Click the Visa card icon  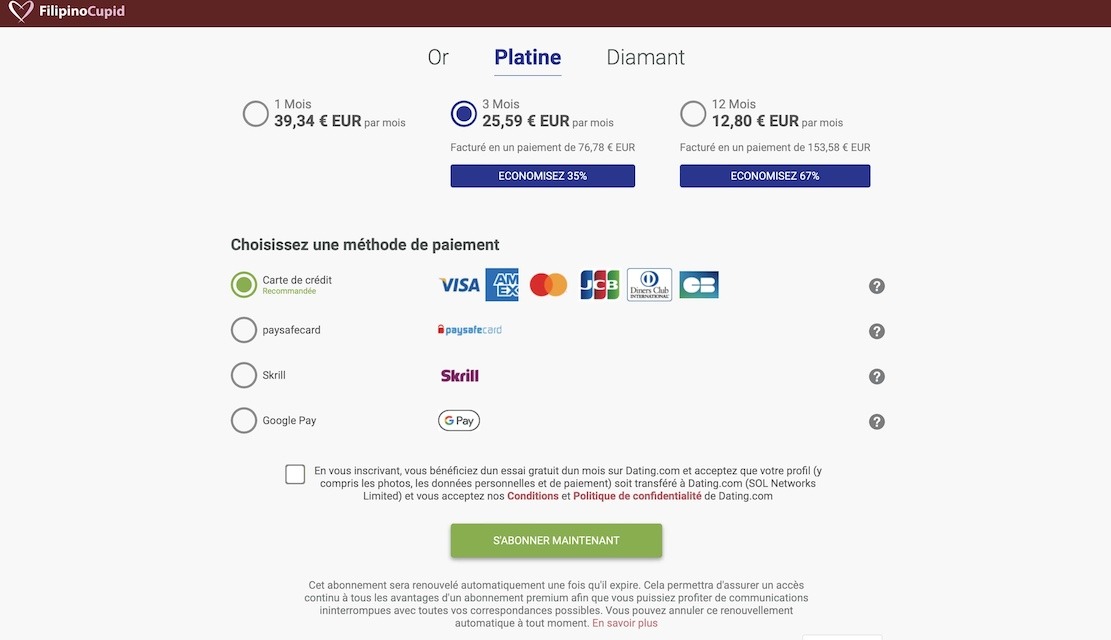coord(460,285)
